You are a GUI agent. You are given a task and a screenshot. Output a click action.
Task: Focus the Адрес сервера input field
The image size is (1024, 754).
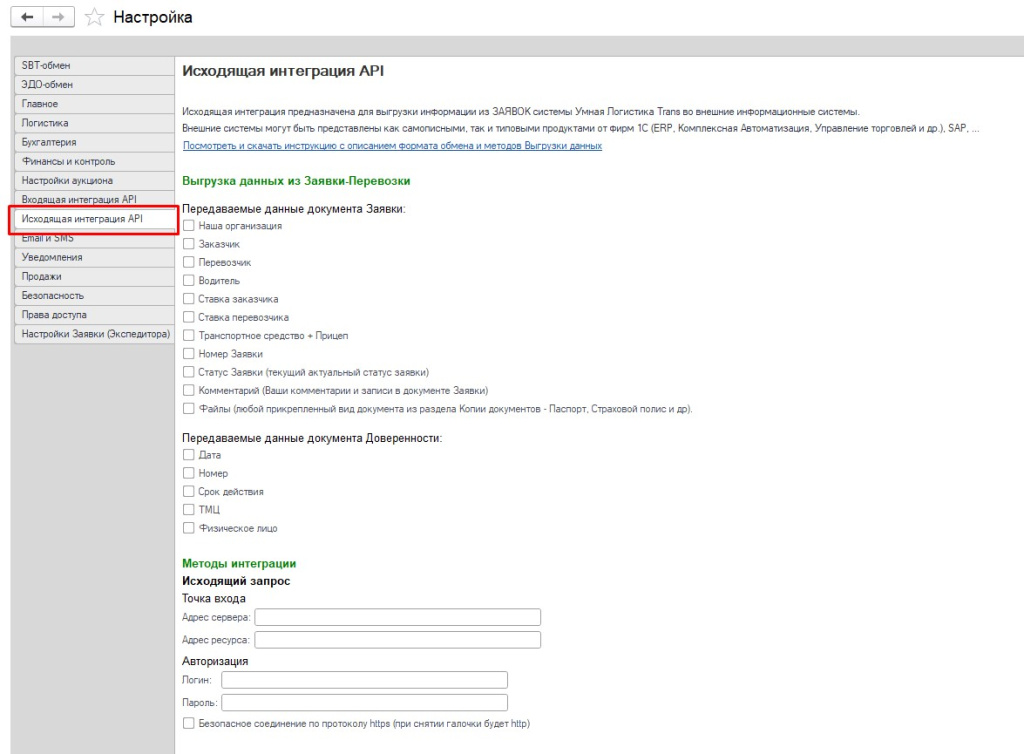(397, 617)
